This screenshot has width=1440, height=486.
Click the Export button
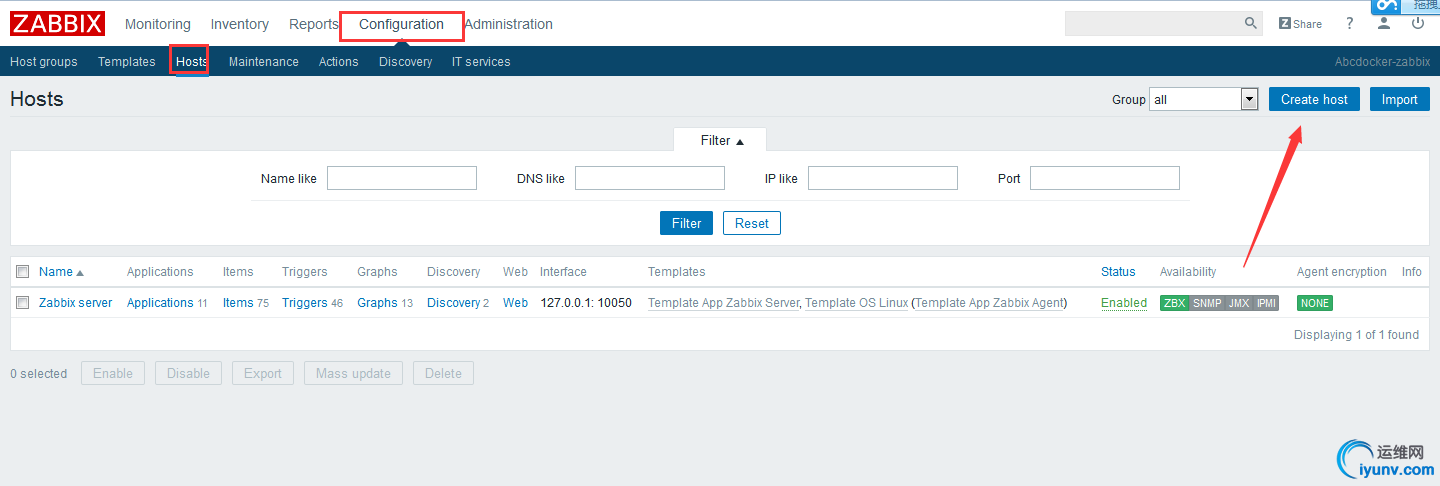click(x=263, y=373)
